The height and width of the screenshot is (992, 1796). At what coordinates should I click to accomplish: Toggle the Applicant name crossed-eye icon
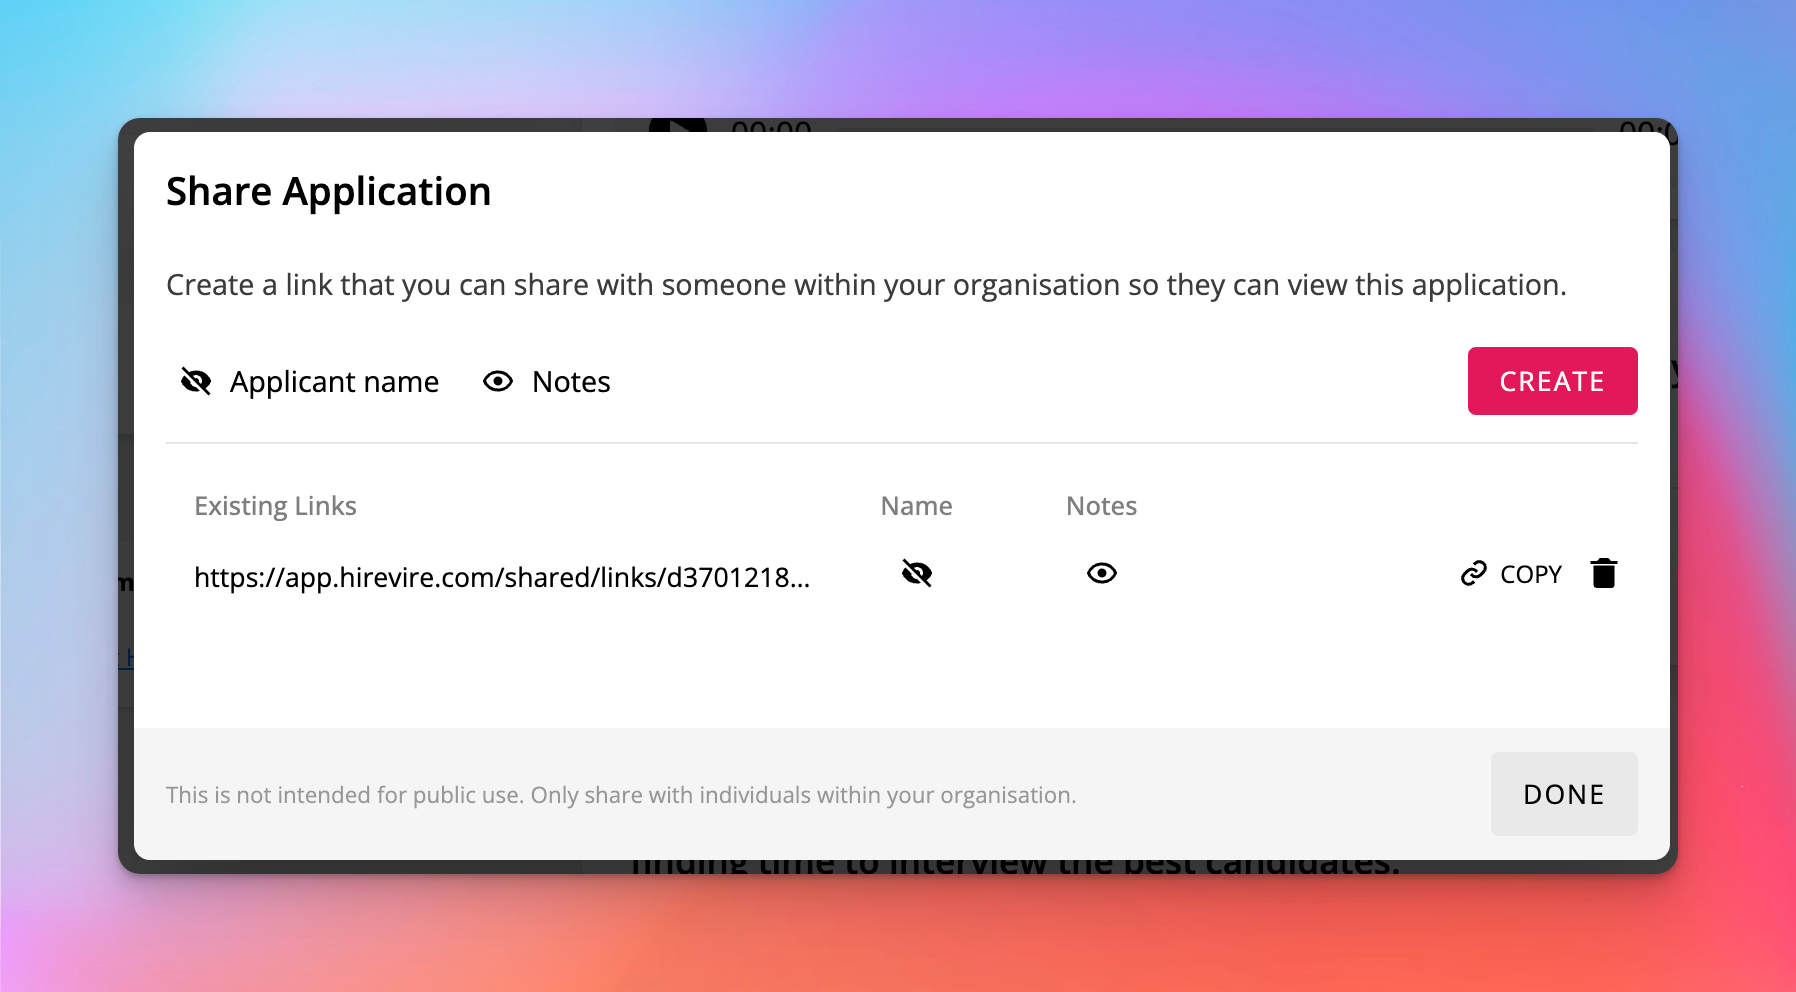[x=196, y=381]
